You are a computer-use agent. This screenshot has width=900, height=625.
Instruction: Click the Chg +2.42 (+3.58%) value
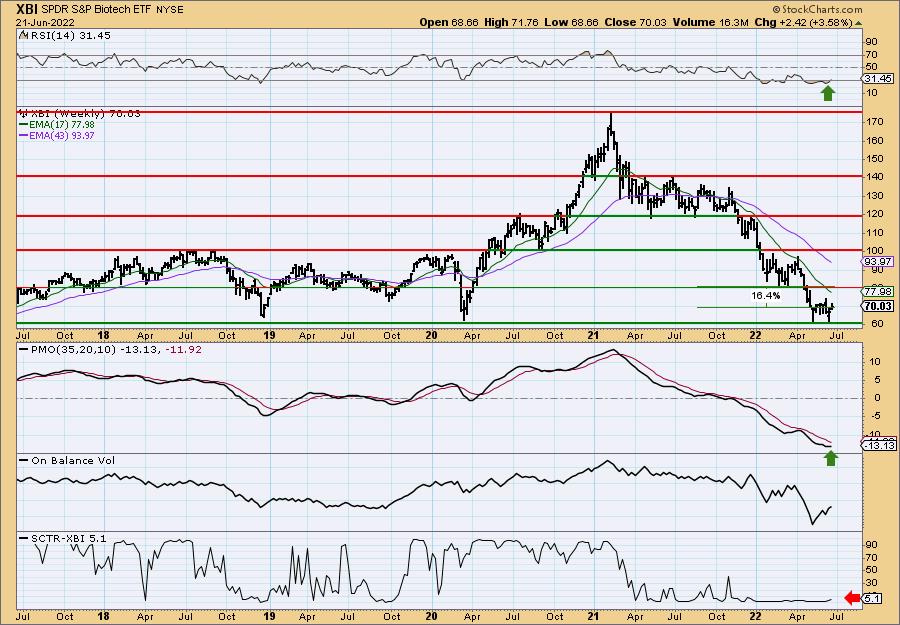(x=802, y=22)
